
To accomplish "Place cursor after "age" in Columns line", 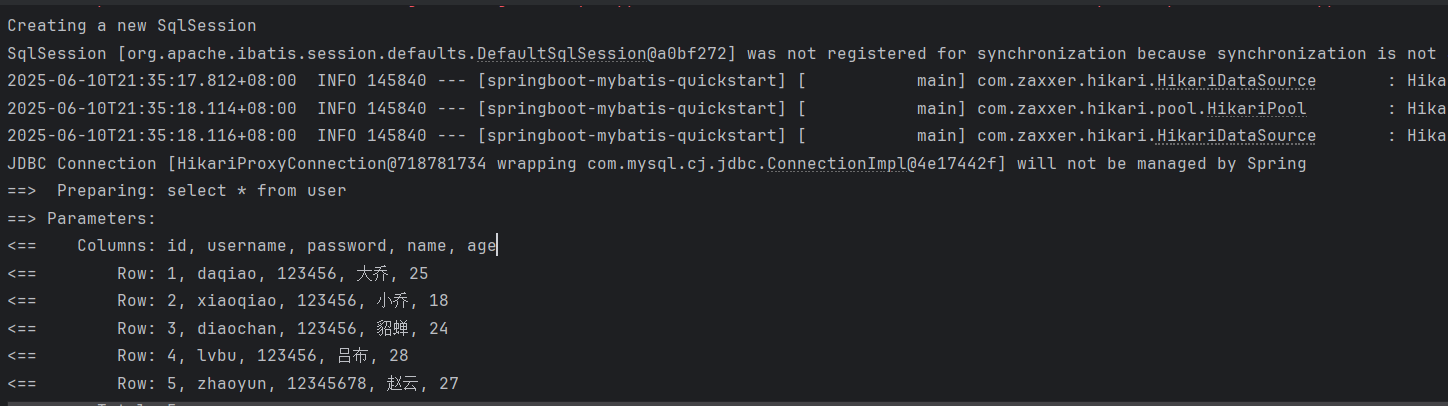I will pos(496,245).
